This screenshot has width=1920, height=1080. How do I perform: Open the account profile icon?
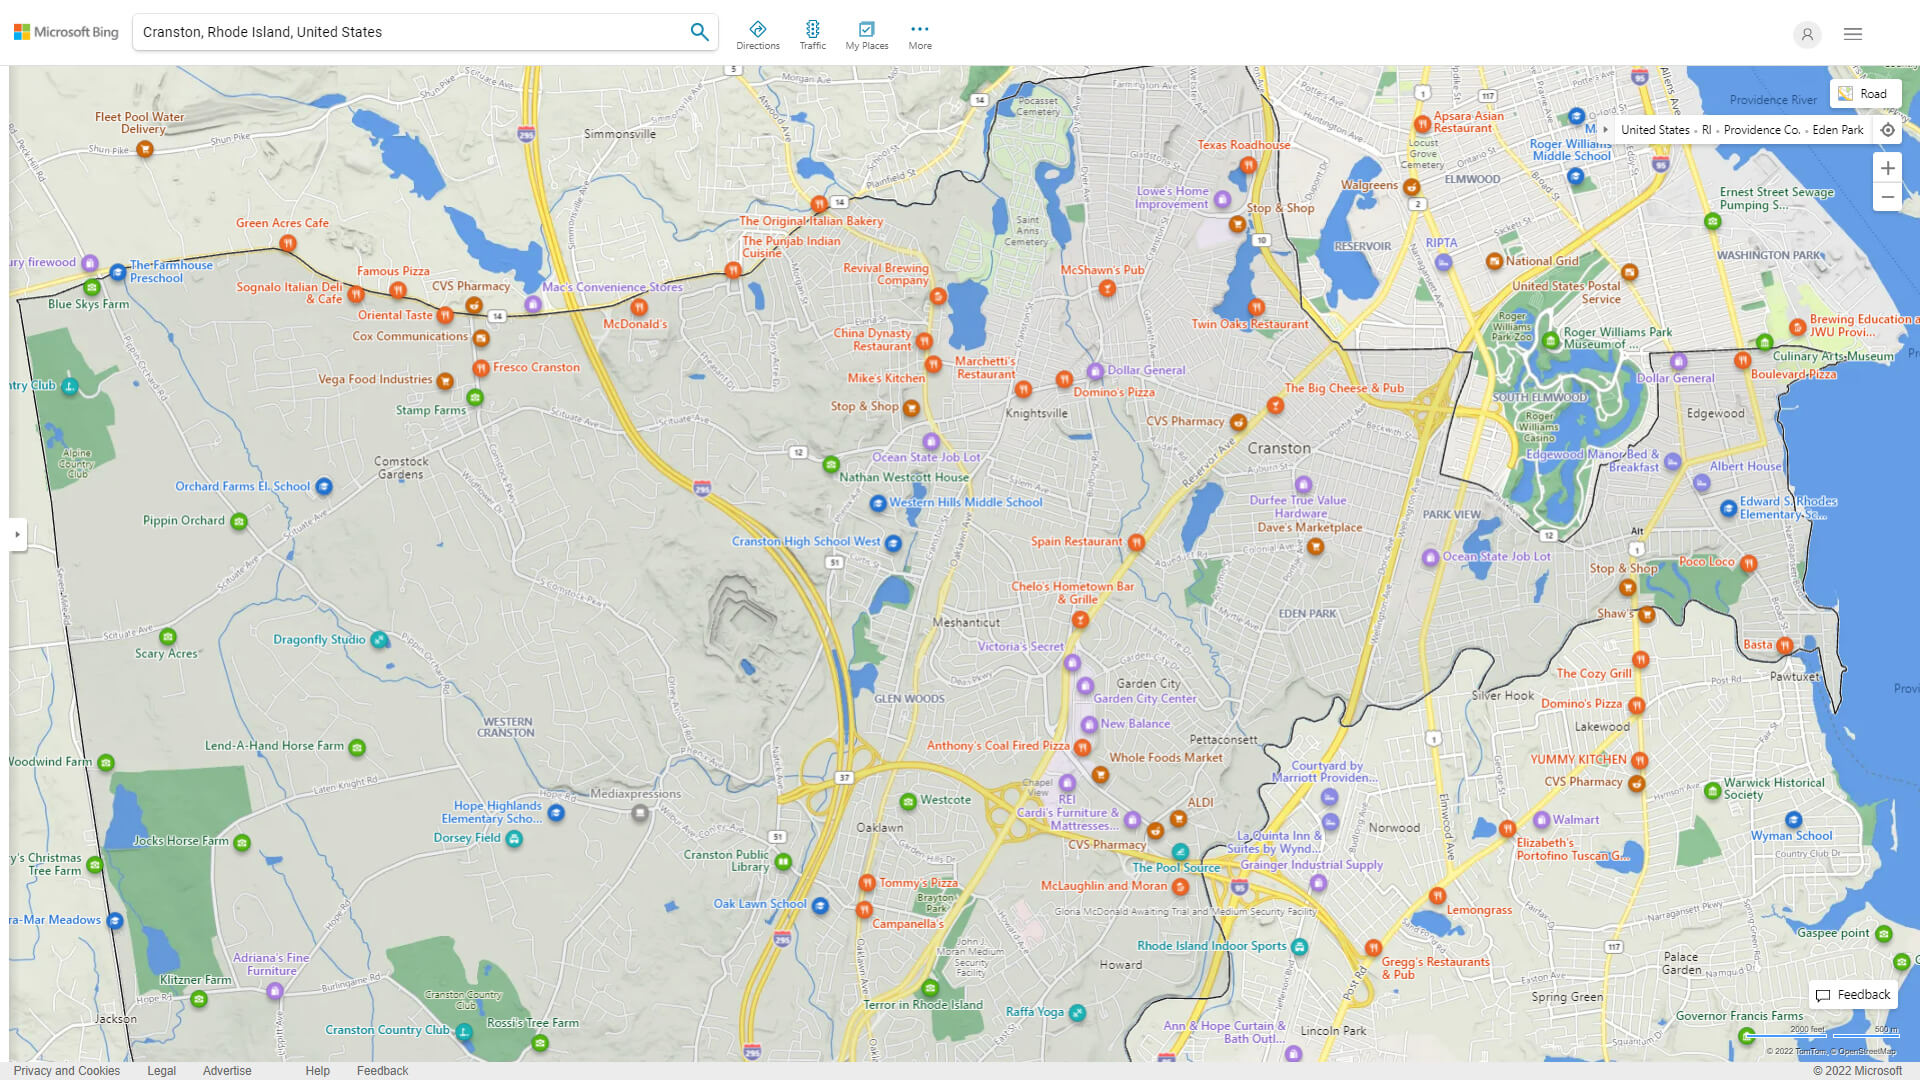click(1807, 35)
